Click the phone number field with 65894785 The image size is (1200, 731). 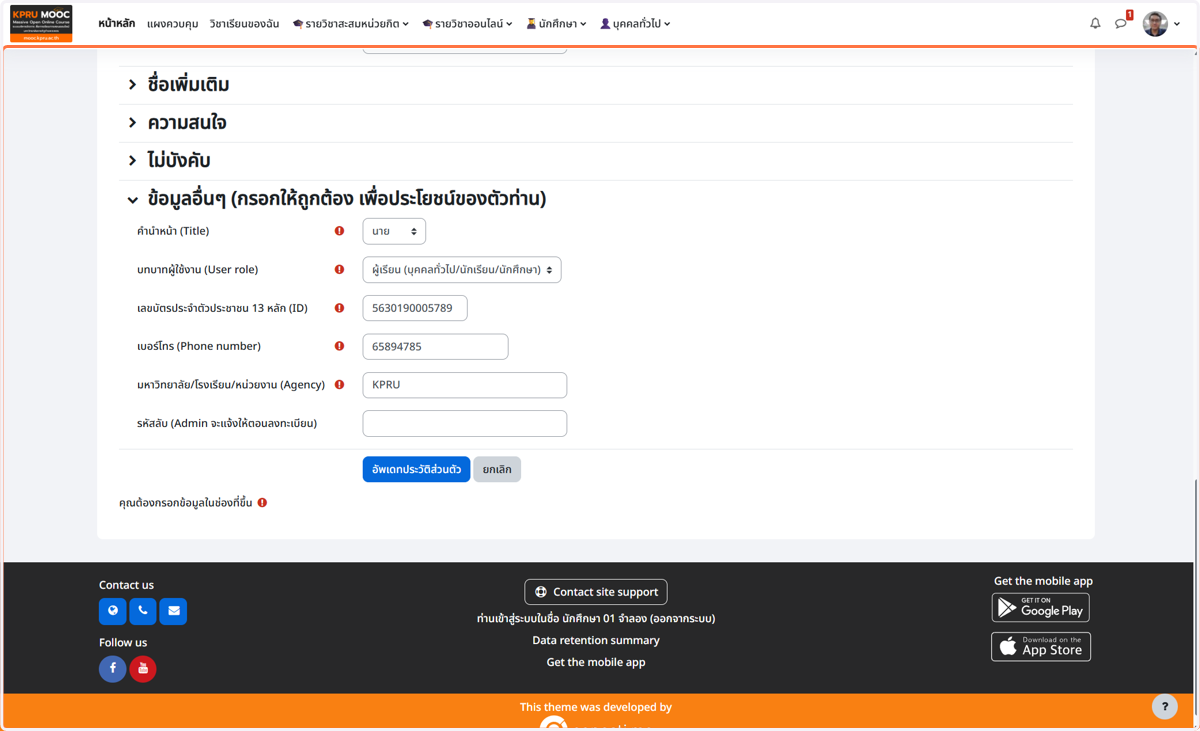tap(435, 346)
